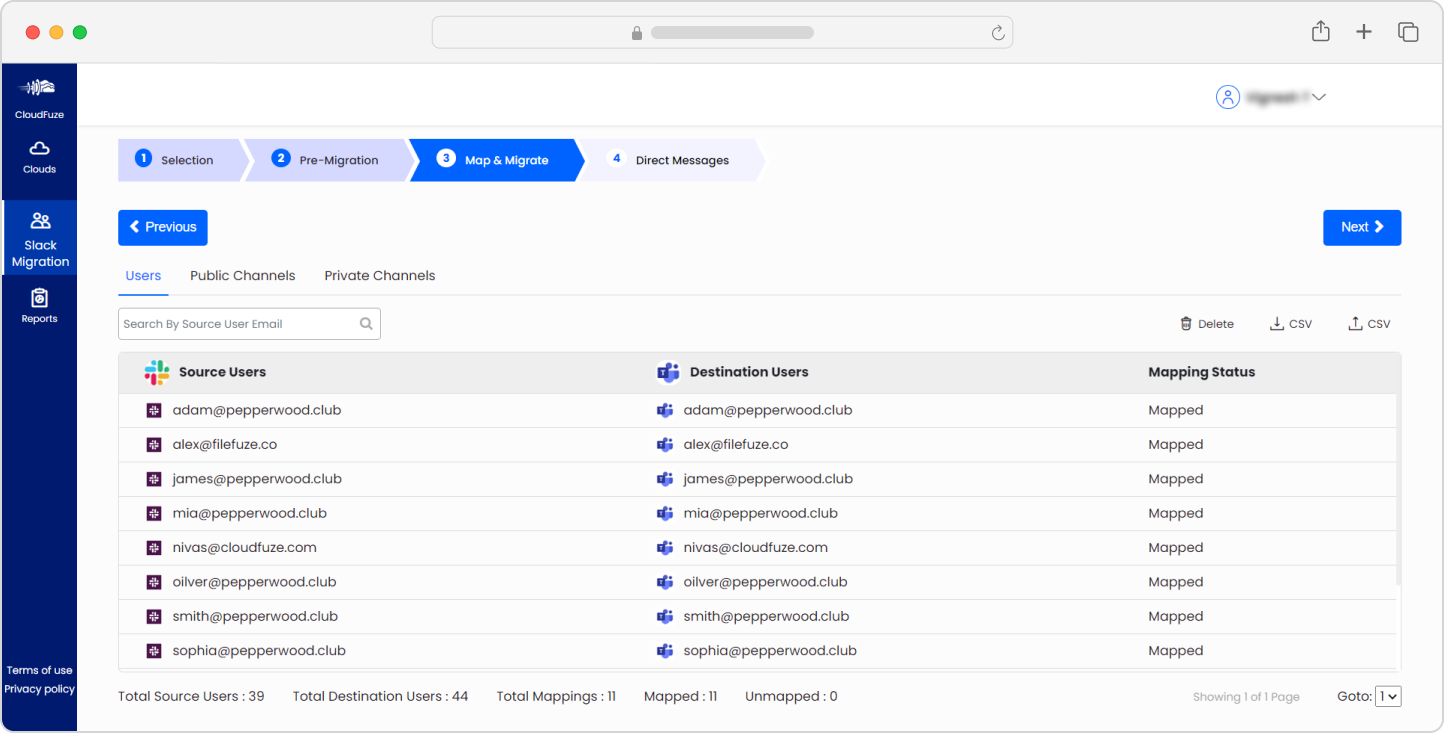Viewport: 1444px width, 733px height.
Task: Click Slack icon beside nivas@cloudfuze.com source
Action: (x=154, y=548)
